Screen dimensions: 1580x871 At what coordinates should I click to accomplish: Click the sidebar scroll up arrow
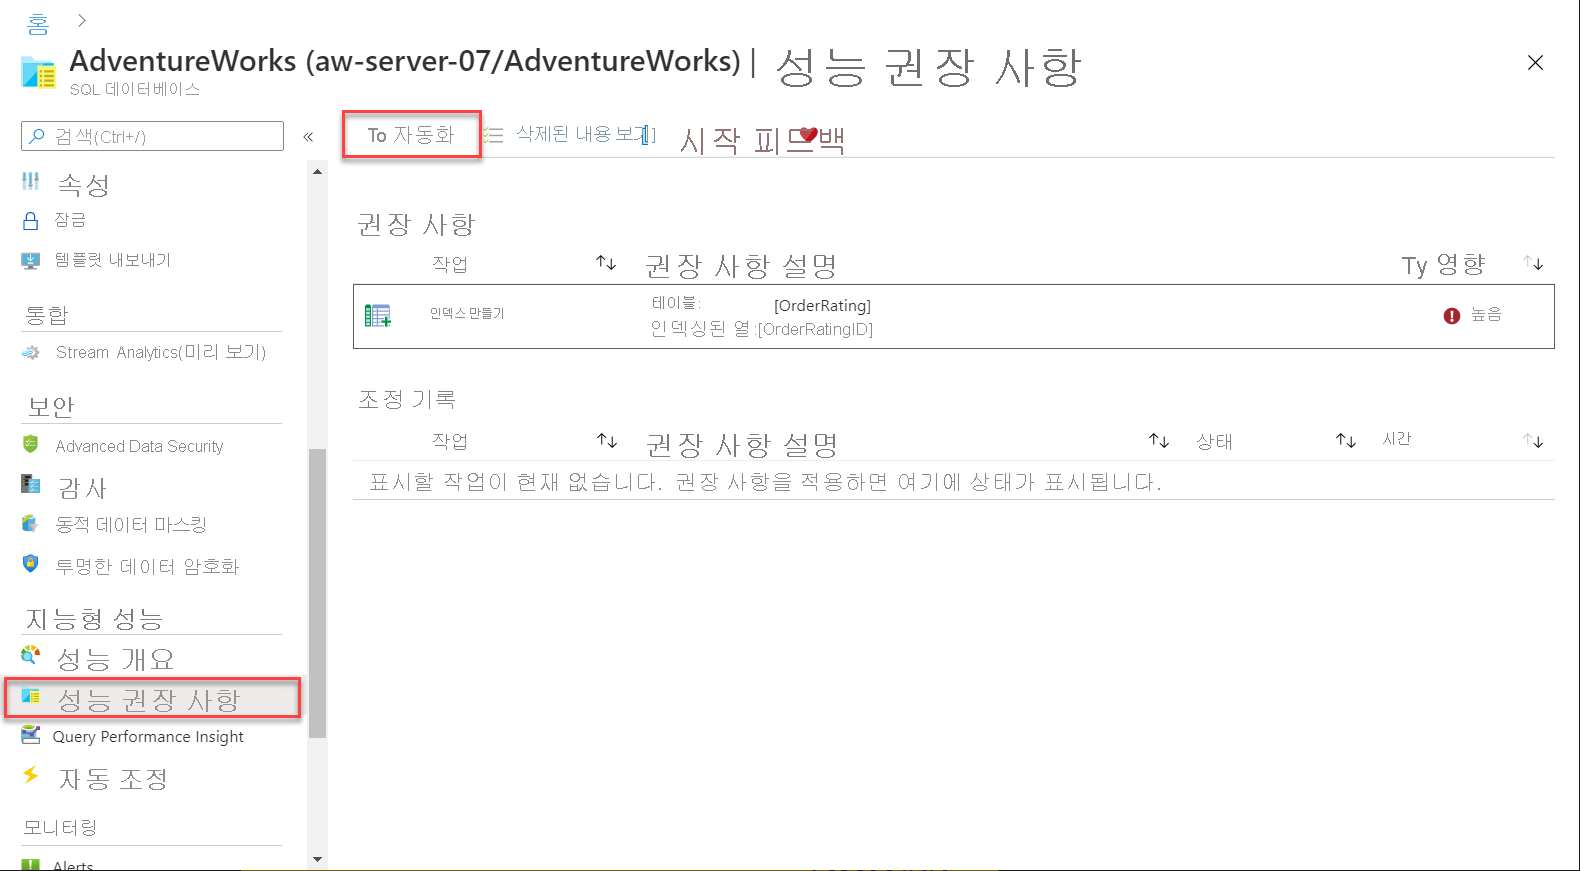coord(318,172)
